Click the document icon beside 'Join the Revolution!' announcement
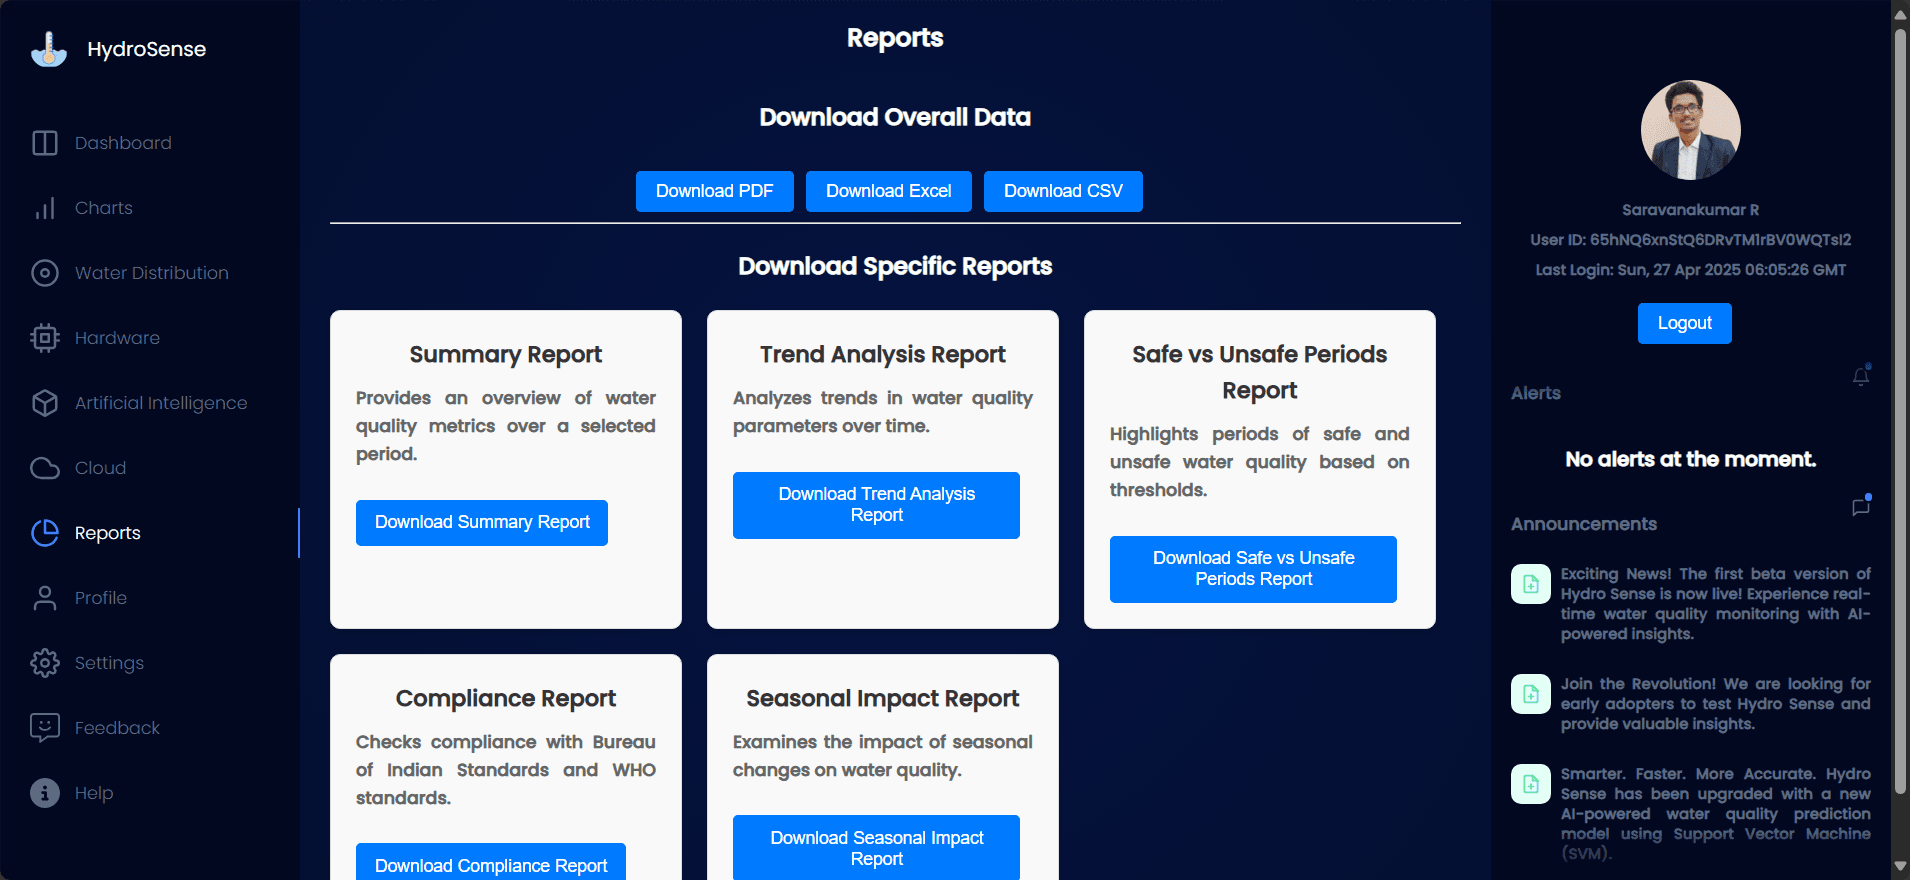Viewport: 1910px width, 880px height. click(x=1531, y=694)
